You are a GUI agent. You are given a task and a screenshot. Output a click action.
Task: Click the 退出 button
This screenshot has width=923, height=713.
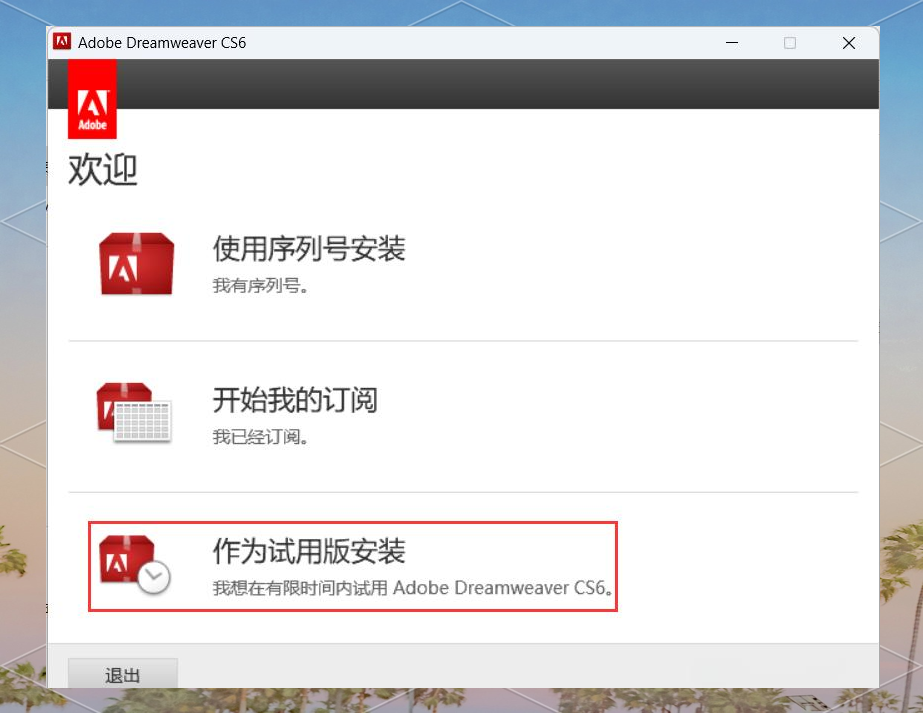click(x=123, y=674)
